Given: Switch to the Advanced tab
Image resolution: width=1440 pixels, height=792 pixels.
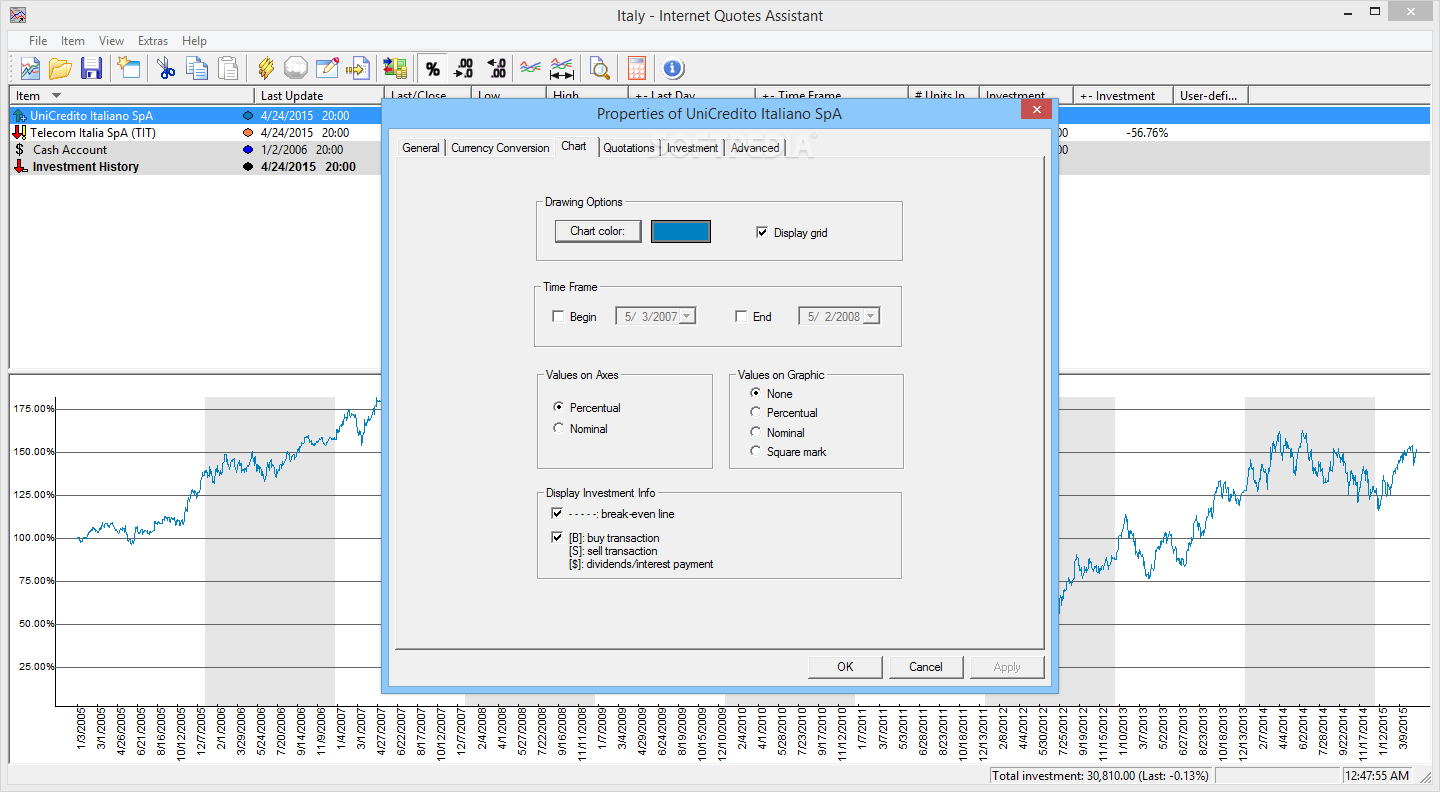Looking at the screenshot, I should coord(755,148).
